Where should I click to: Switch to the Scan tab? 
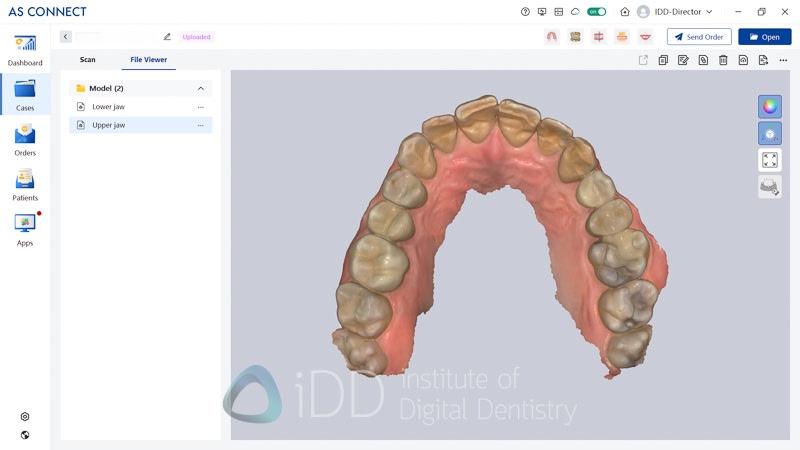[88, 60]
